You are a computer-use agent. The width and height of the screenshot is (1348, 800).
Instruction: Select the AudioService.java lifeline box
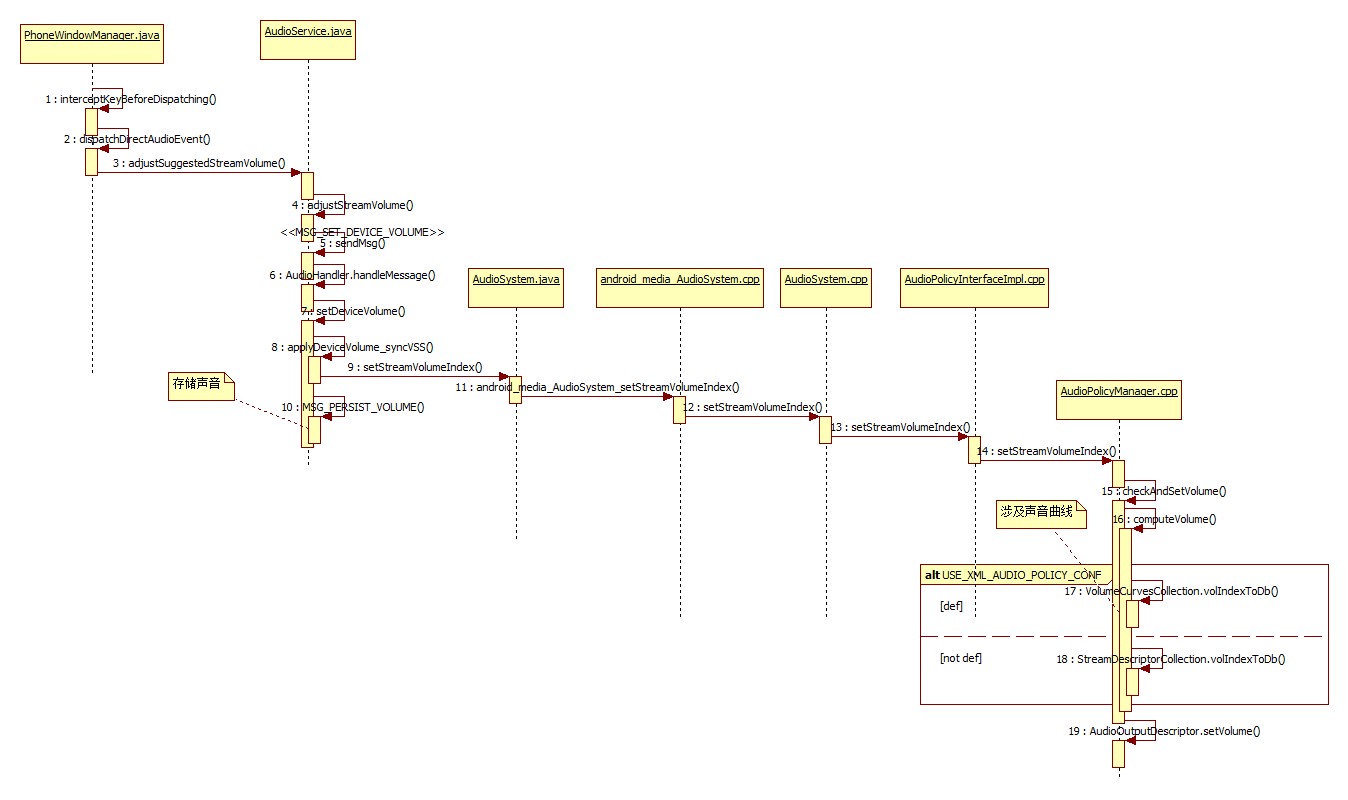coord(308,41)
